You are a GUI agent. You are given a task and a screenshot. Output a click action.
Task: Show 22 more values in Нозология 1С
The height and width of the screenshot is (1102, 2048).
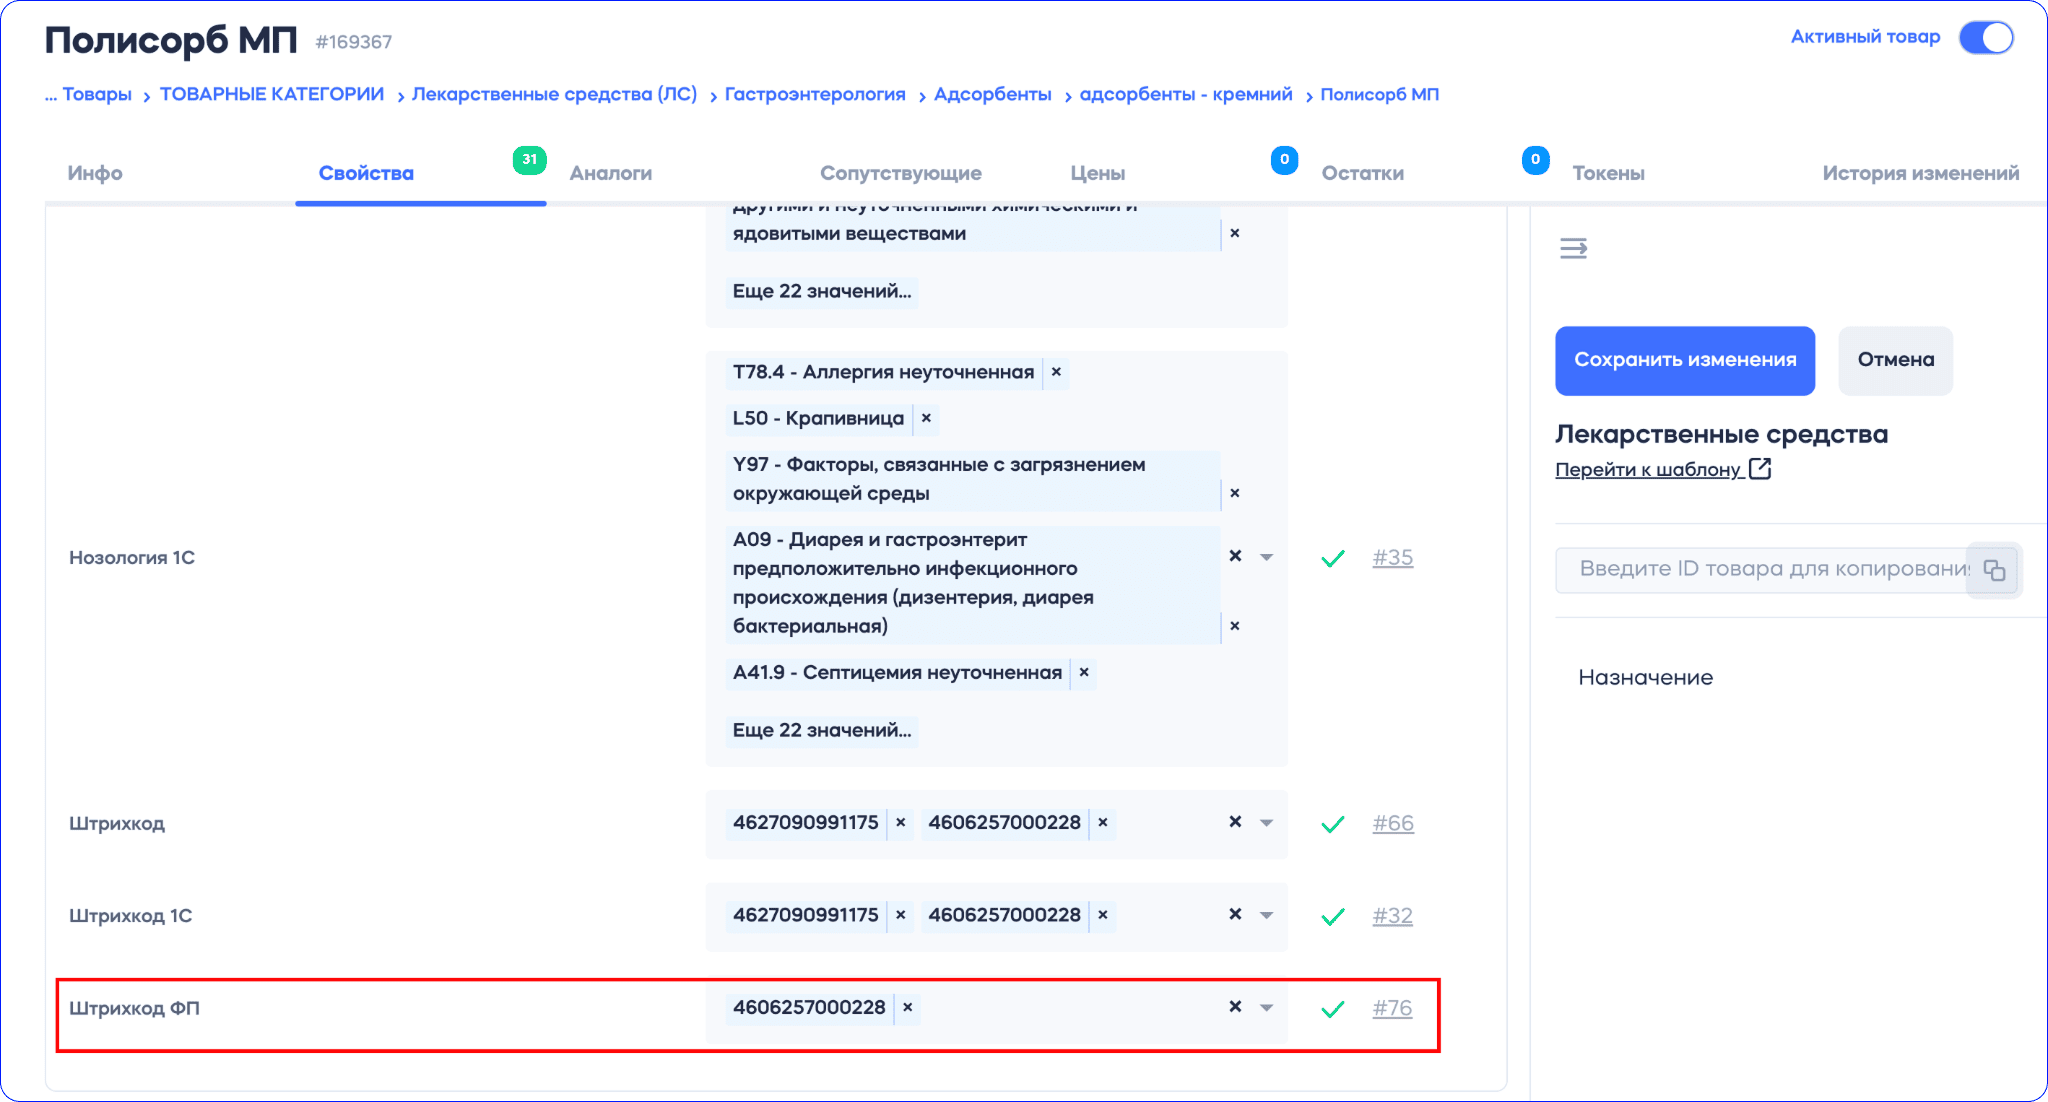(822, 731)
